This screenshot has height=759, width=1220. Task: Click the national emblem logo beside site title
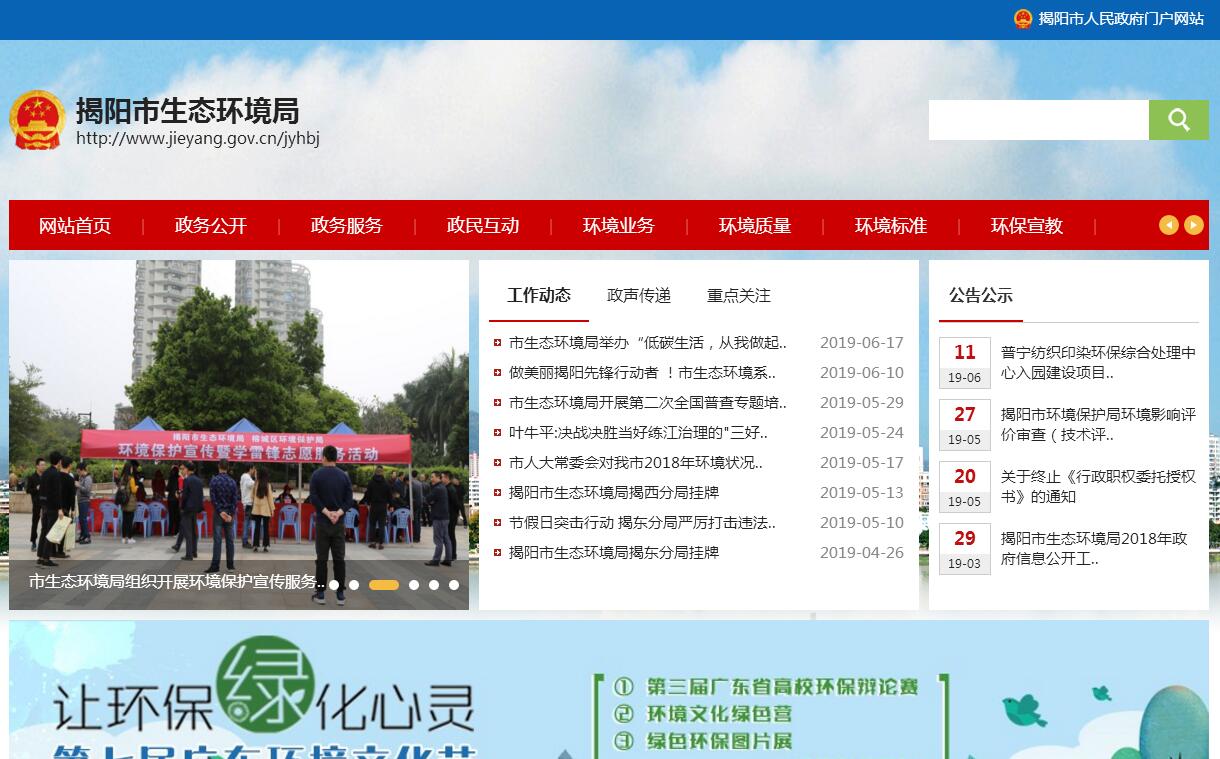pyautogui.click(x=38, y=120)
